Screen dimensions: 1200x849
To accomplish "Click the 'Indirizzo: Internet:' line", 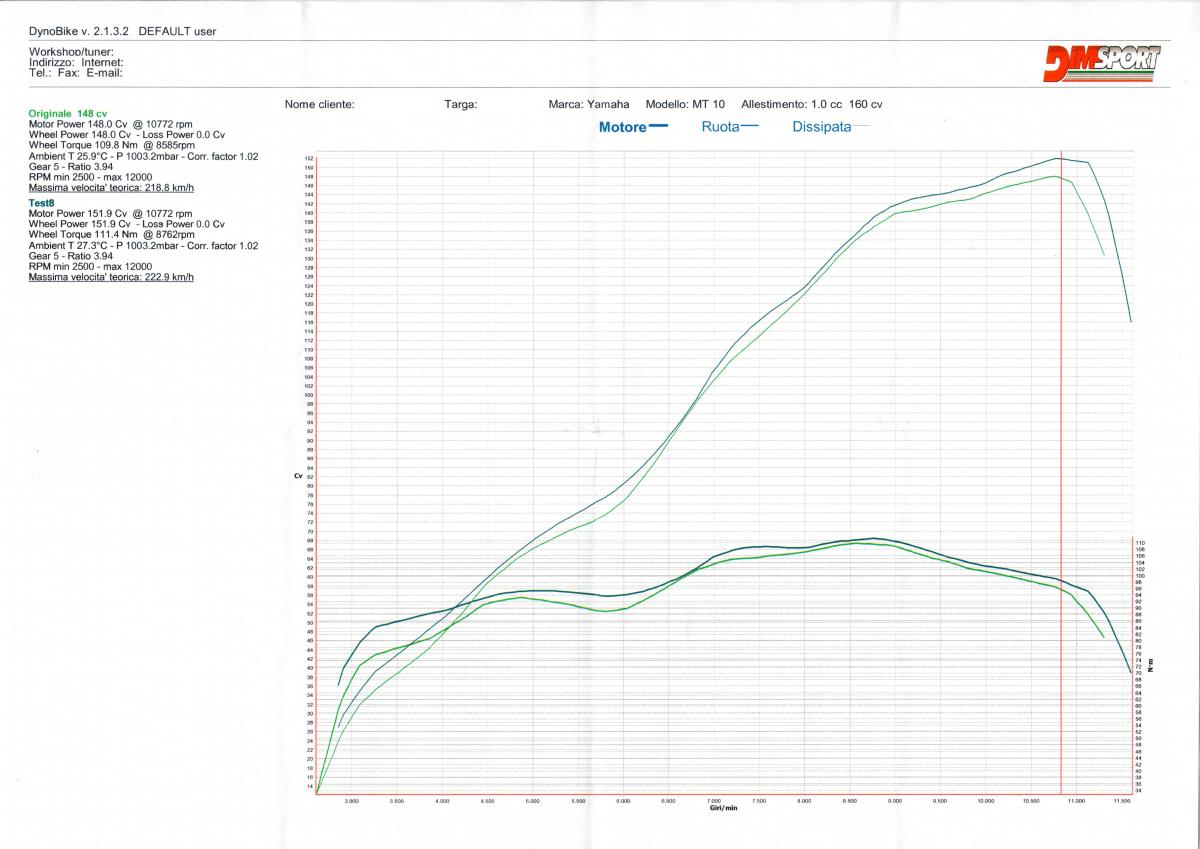I will (x=76, y=62).
